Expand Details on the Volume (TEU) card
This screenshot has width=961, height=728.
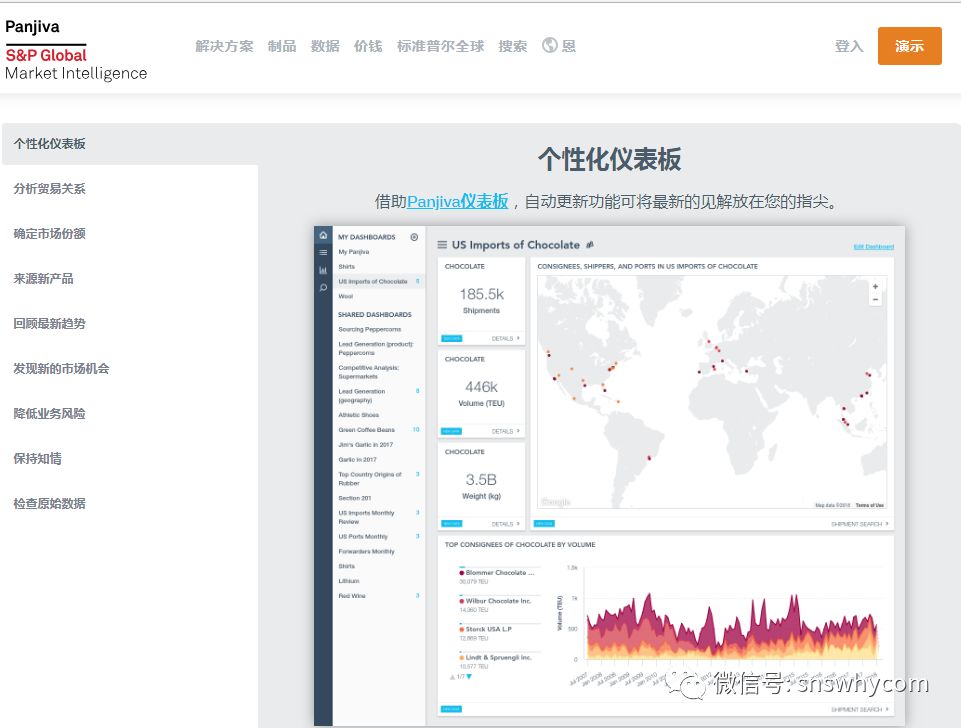pos(505,431)
